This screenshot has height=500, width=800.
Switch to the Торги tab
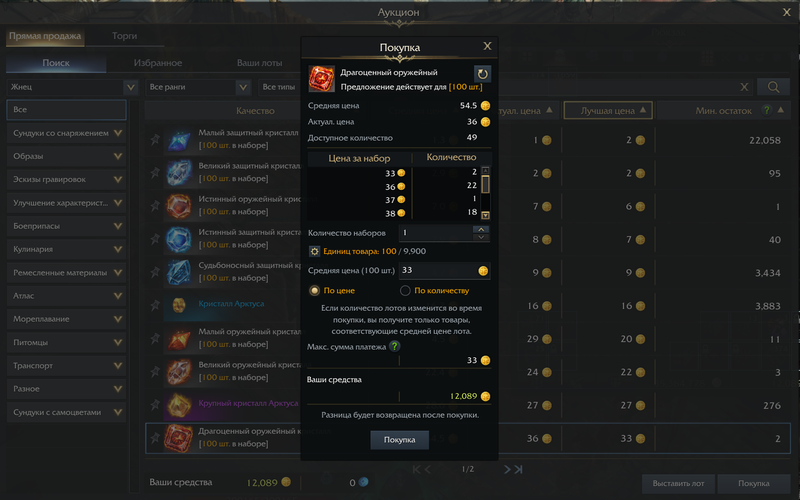coord(124,36)
